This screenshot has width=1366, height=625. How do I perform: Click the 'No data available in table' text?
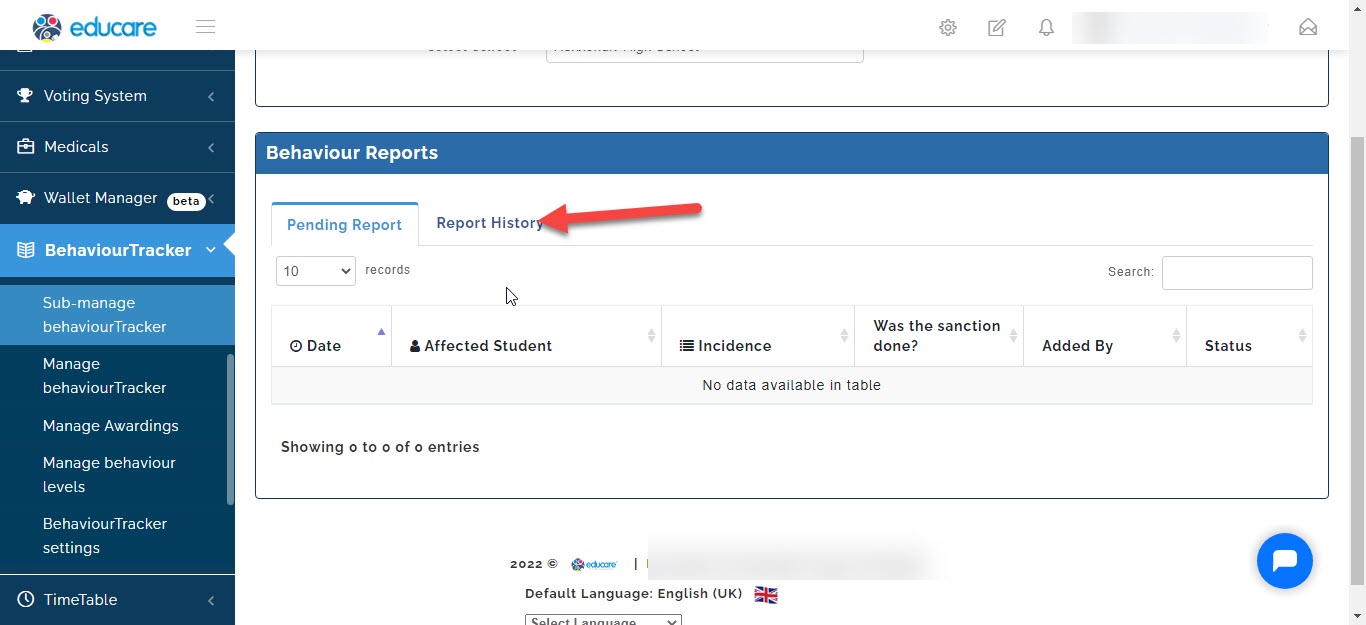791,385
